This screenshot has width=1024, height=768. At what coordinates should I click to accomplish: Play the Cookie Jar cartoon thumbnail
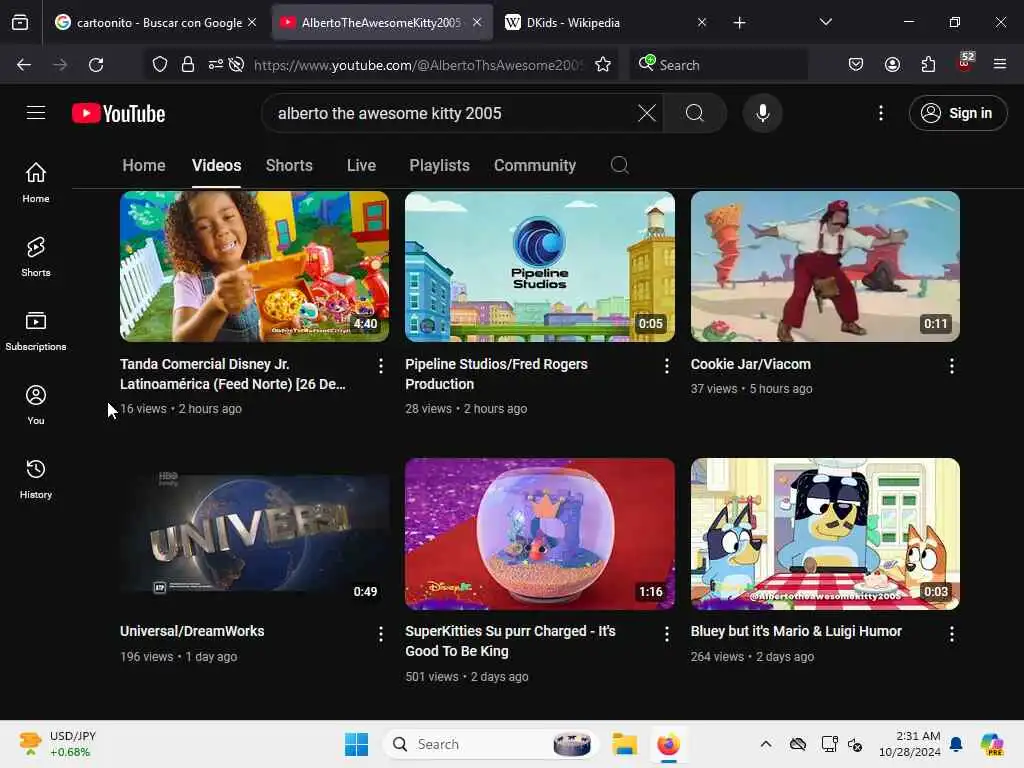click(825, 266)
